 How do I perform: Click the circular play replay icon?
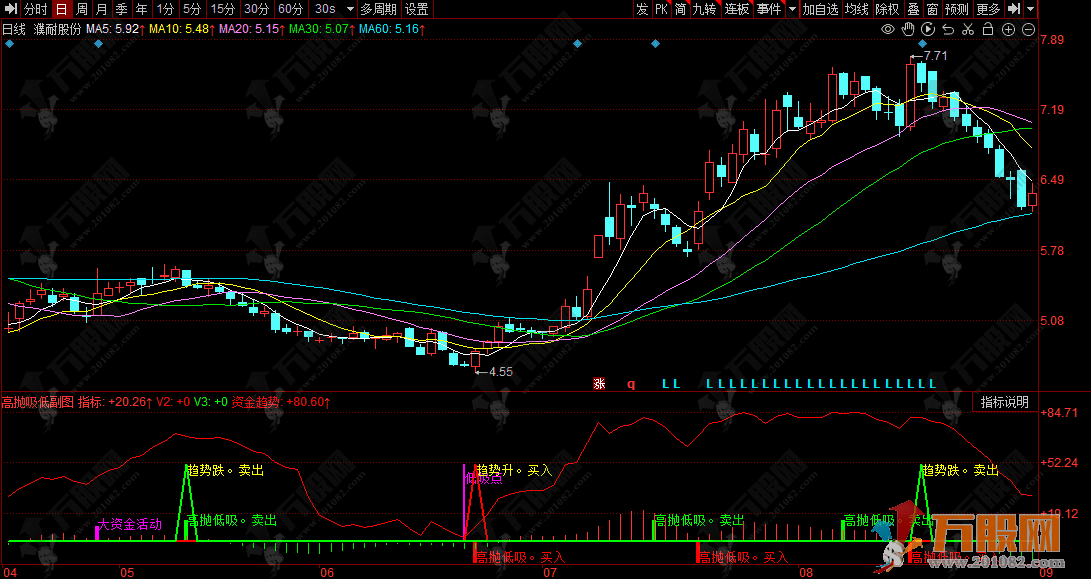(x=928, y=29)
